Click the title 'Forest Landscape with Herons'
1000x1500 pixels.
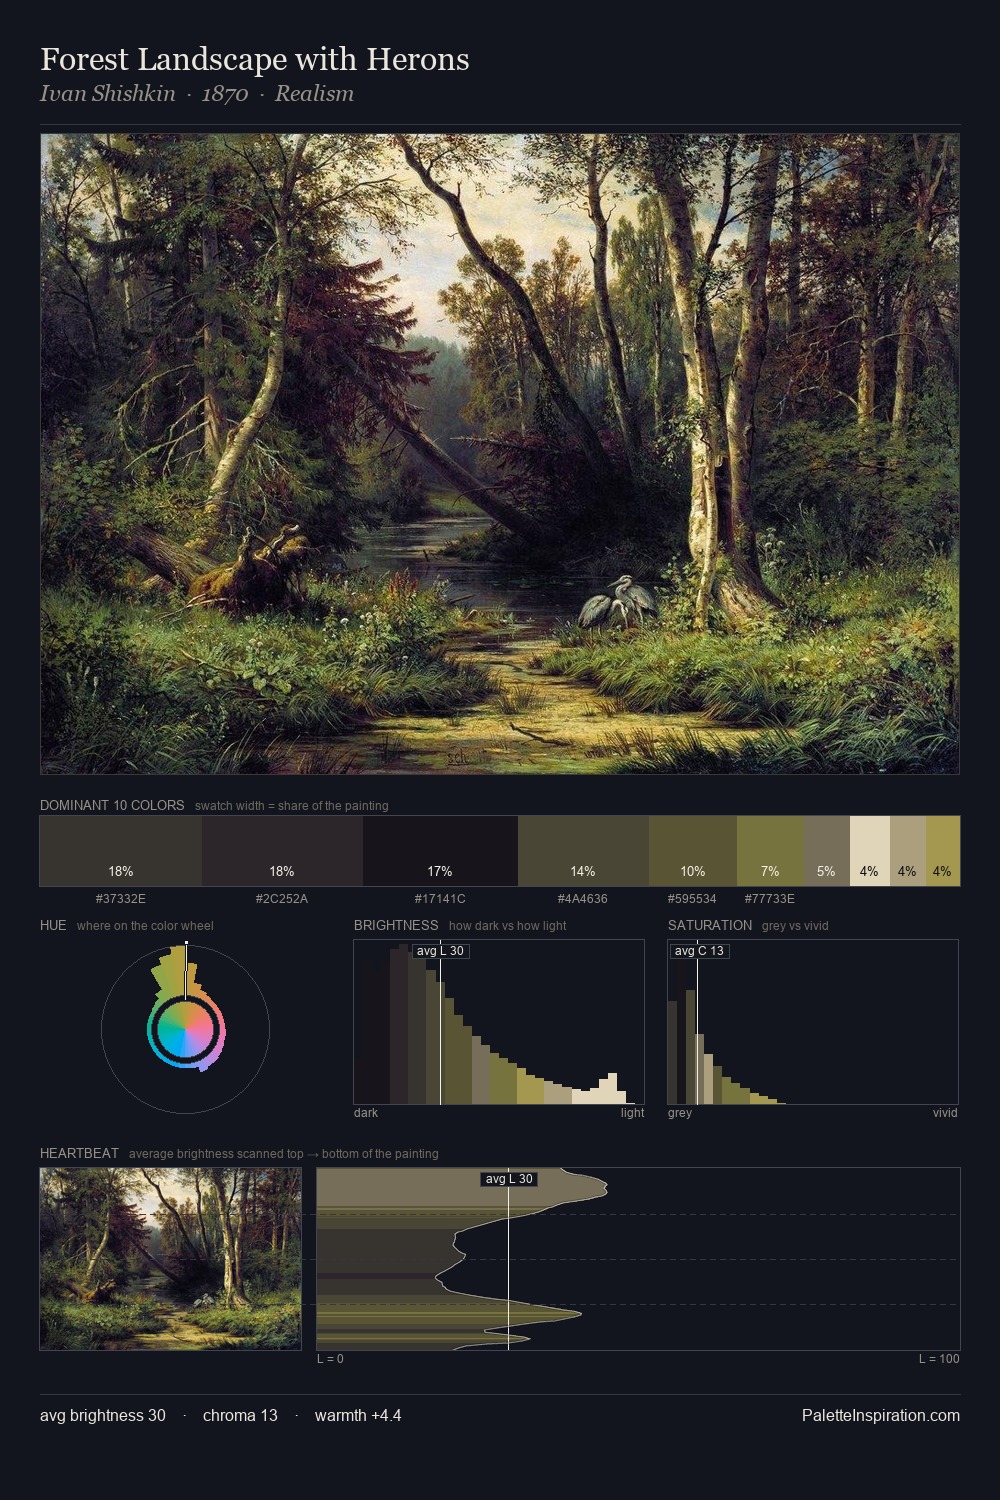click(x=255, y=59)
